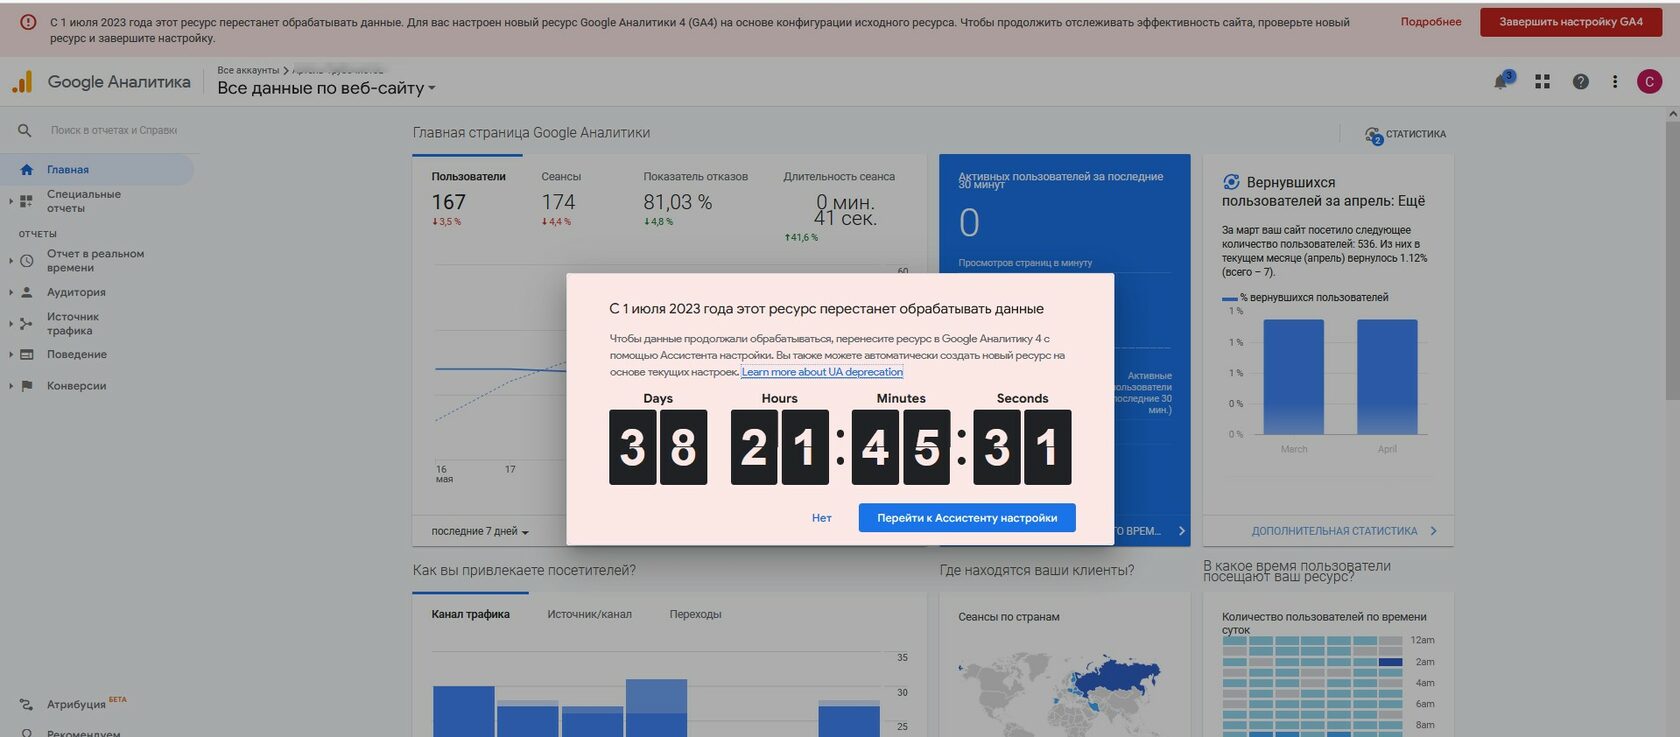Expand the Конверсии section
Image resolution: width=1680 pixels, height=737 pixels.
11,386
